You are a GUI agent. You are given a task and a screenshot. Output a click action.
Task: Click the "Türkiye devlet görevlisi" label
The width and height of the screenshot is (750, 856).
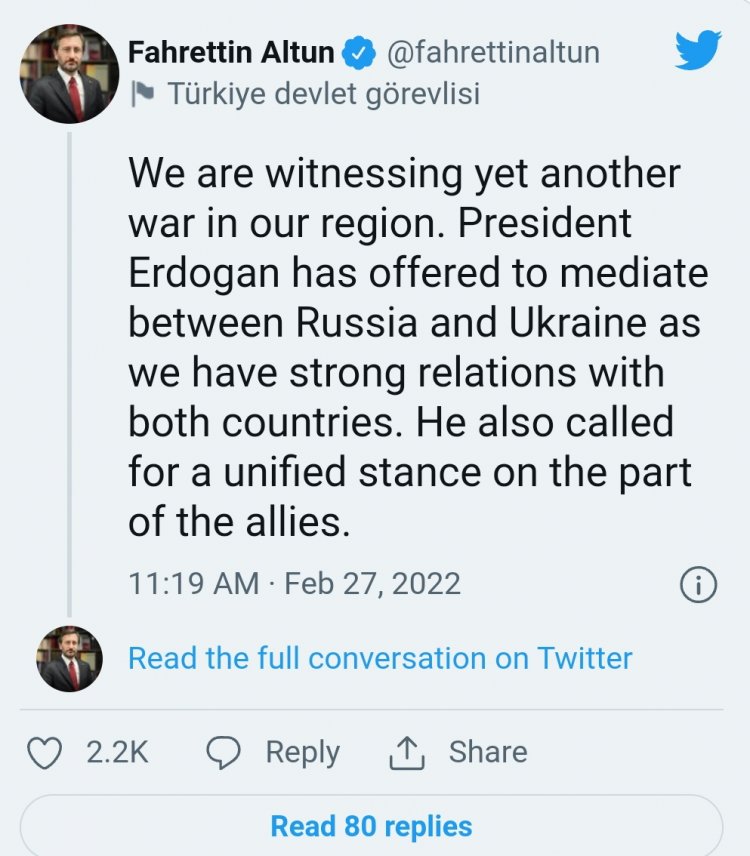tap(323, 94)
